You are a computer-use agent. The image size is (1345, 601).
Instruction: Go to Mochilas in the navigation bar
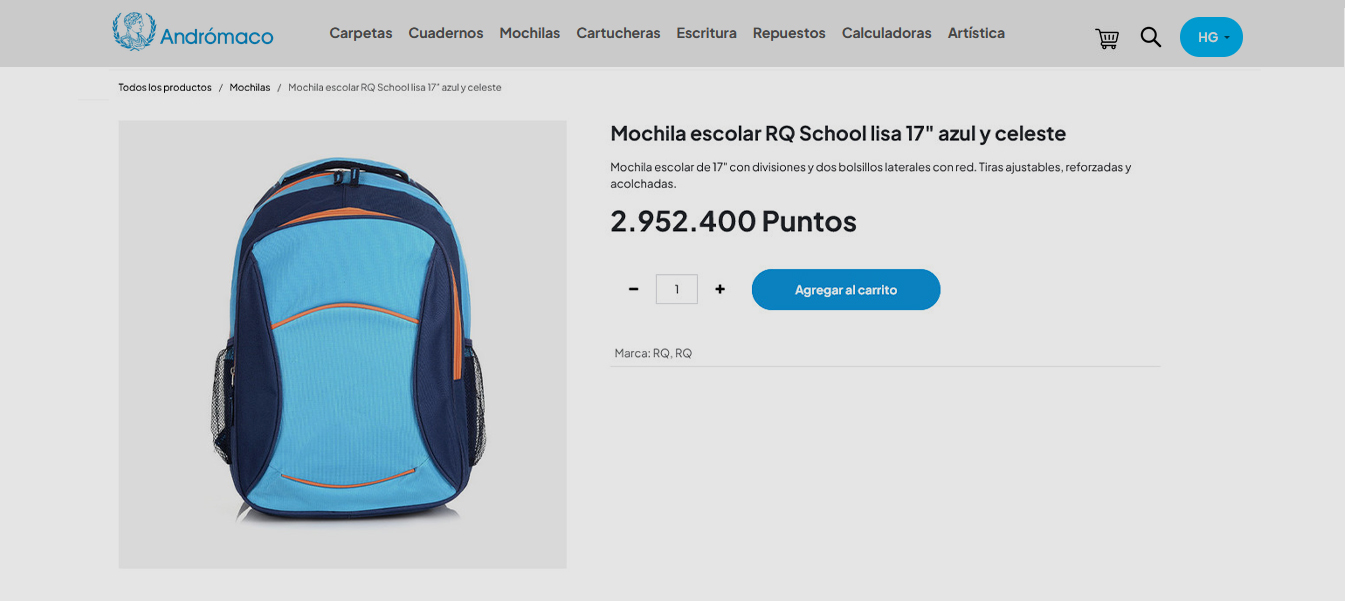coord(530,33)
